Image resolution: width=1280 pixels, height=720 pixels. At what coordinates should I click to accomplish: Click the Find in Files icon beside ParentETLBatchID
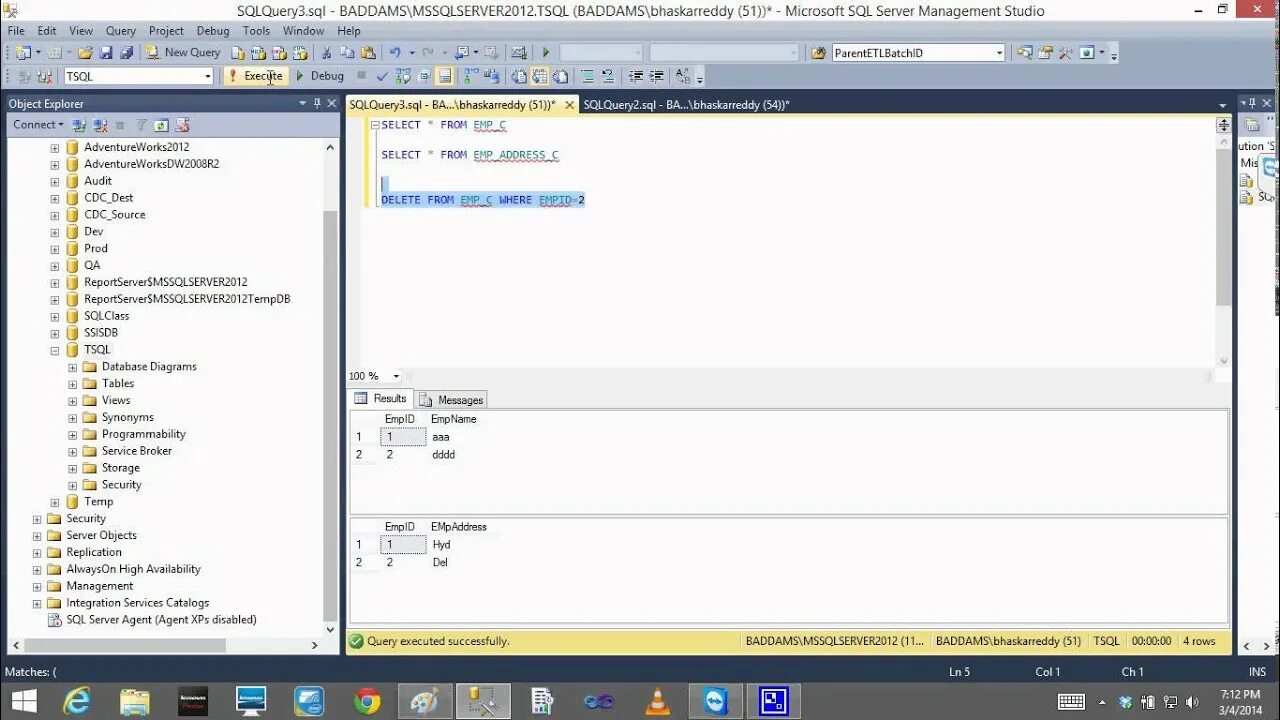818,53
